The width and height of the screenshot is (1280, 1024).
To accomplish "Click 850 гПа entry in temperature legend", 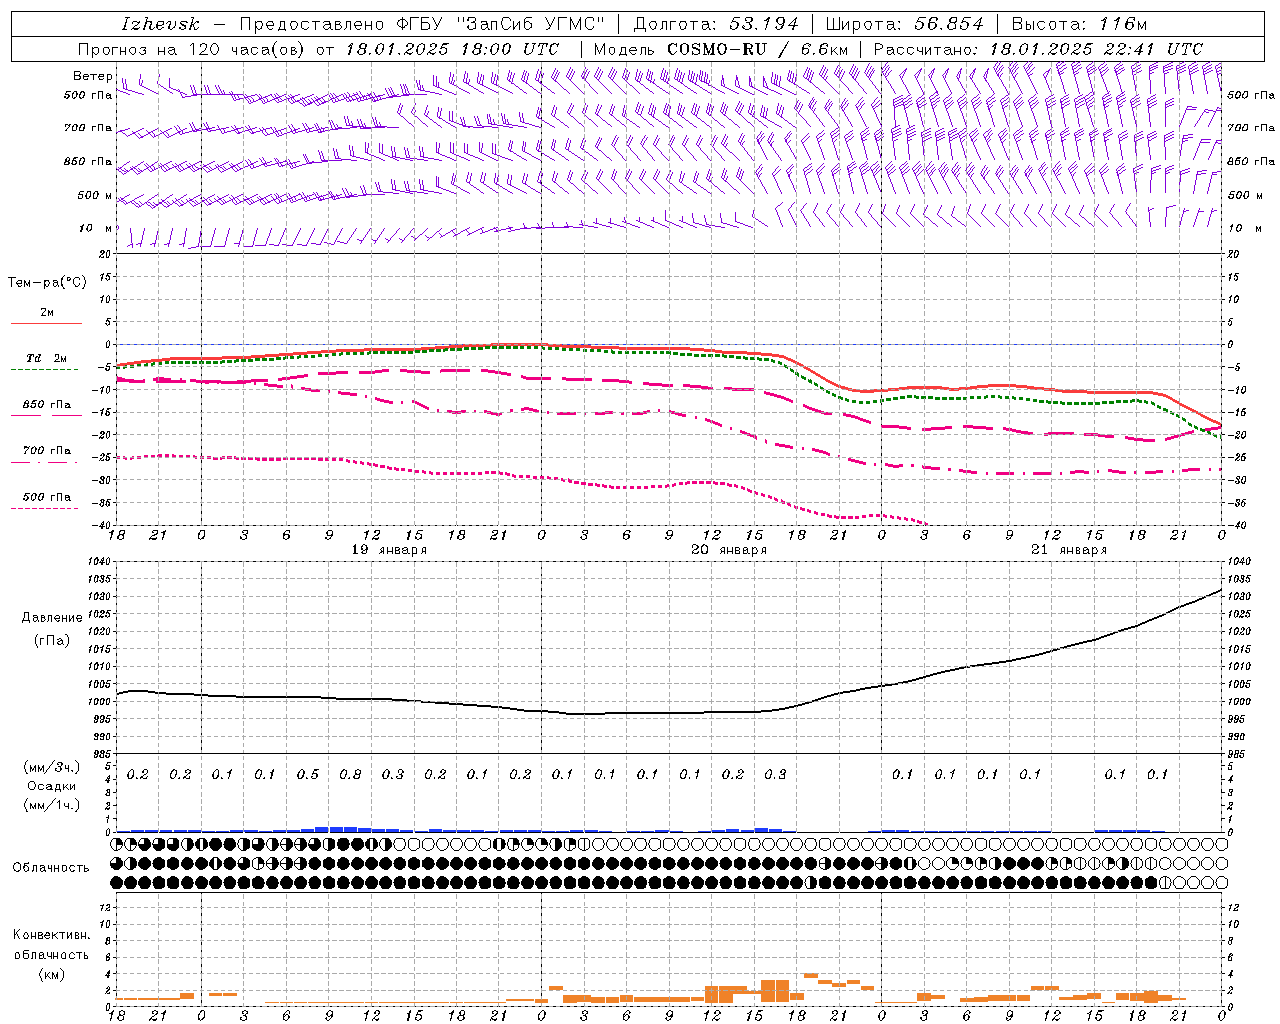I will click(x=46, y=405).
